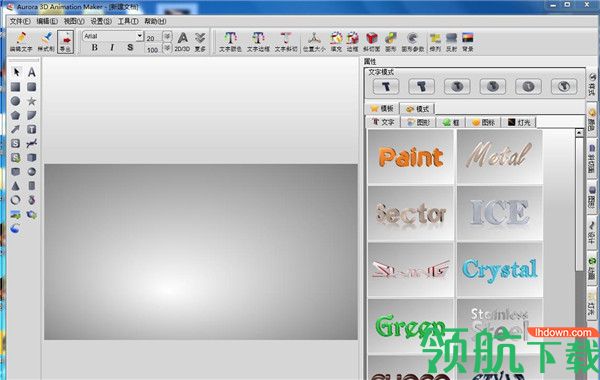Open the 背景 background toolbar icon
The height and width of the screenshot is (380, 600).
coord(468,42)
